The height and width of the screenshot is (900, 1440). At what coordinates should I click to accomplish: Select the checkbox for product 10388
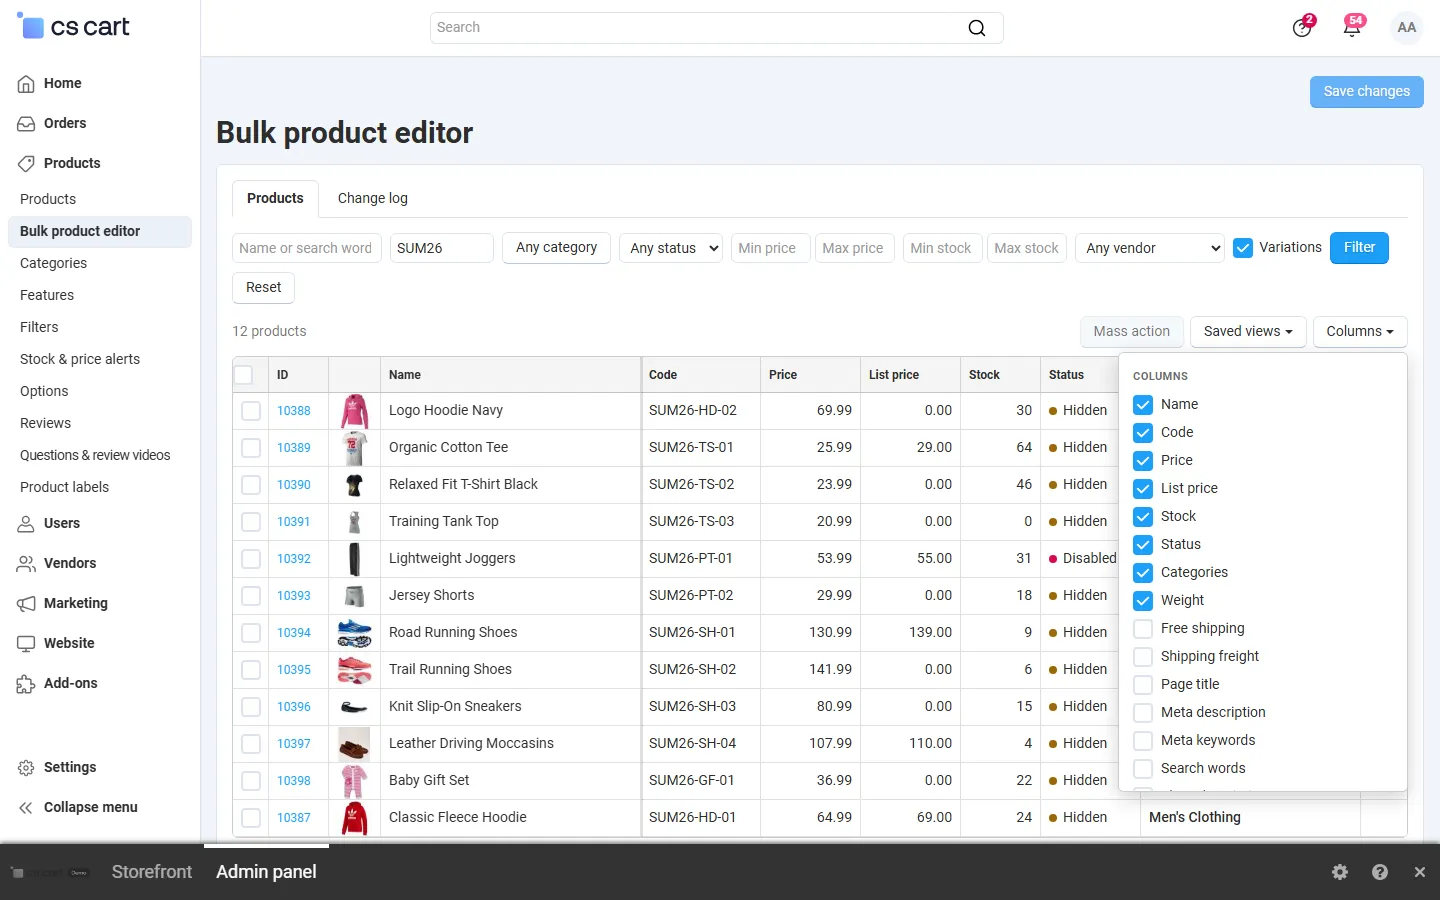click(251, 411)
